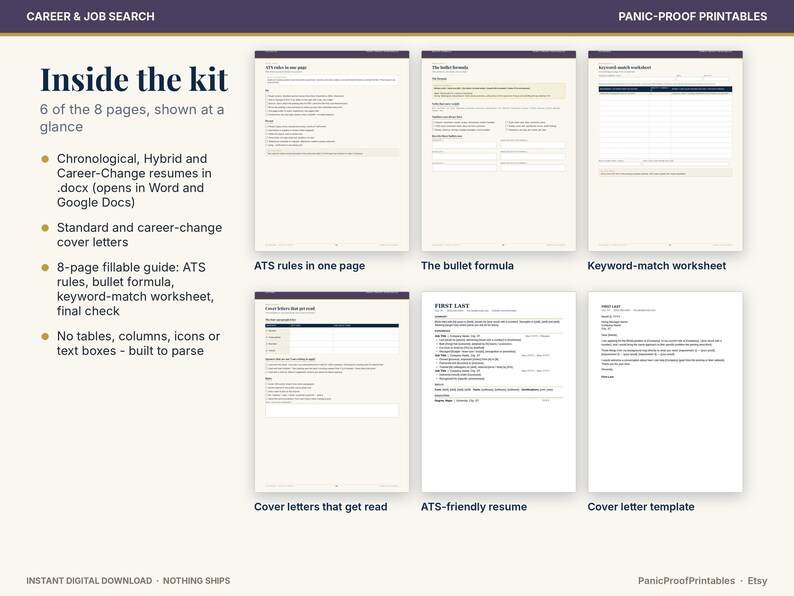This screenshot has width=794, height=596.
Task: Click the 'Cover letter template' caption
Action: click(x=641, y=507)
